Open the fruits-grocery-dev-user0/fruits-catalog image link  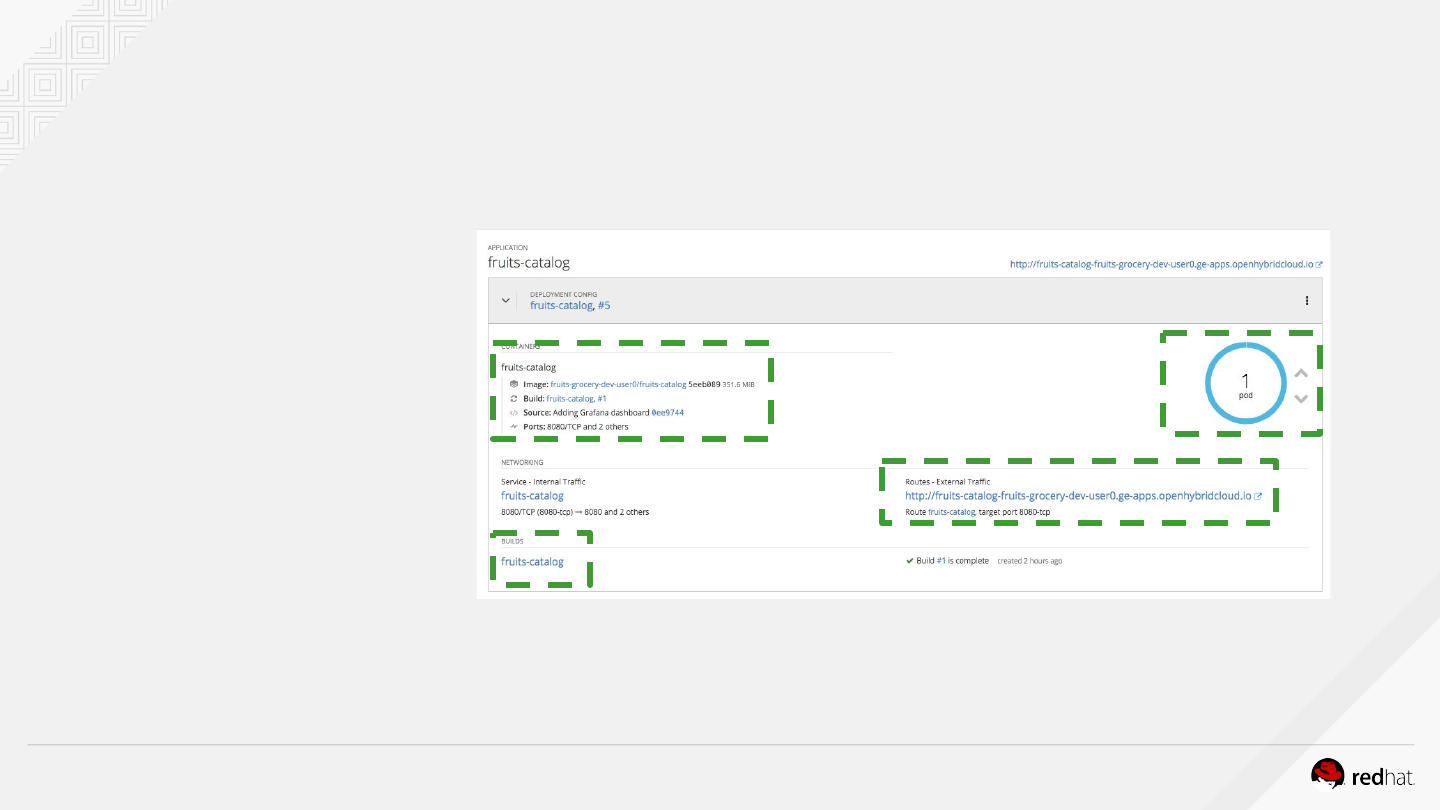(x=618, y=384)
